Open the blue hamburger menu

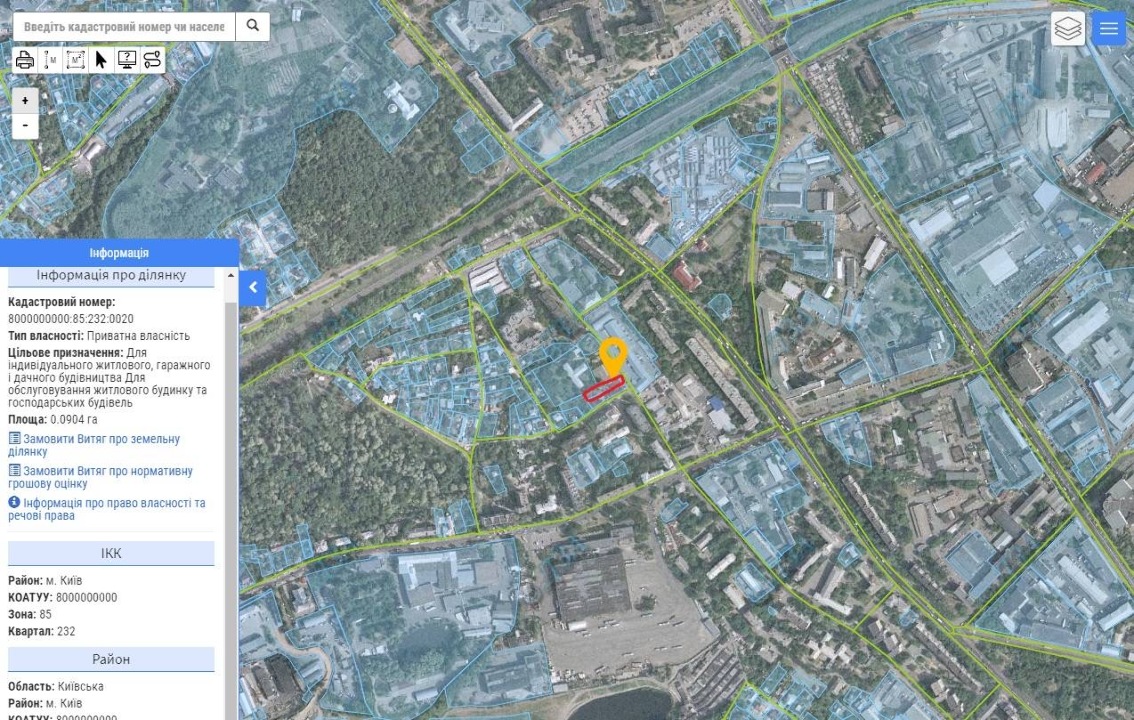[x=1109, y=29]
